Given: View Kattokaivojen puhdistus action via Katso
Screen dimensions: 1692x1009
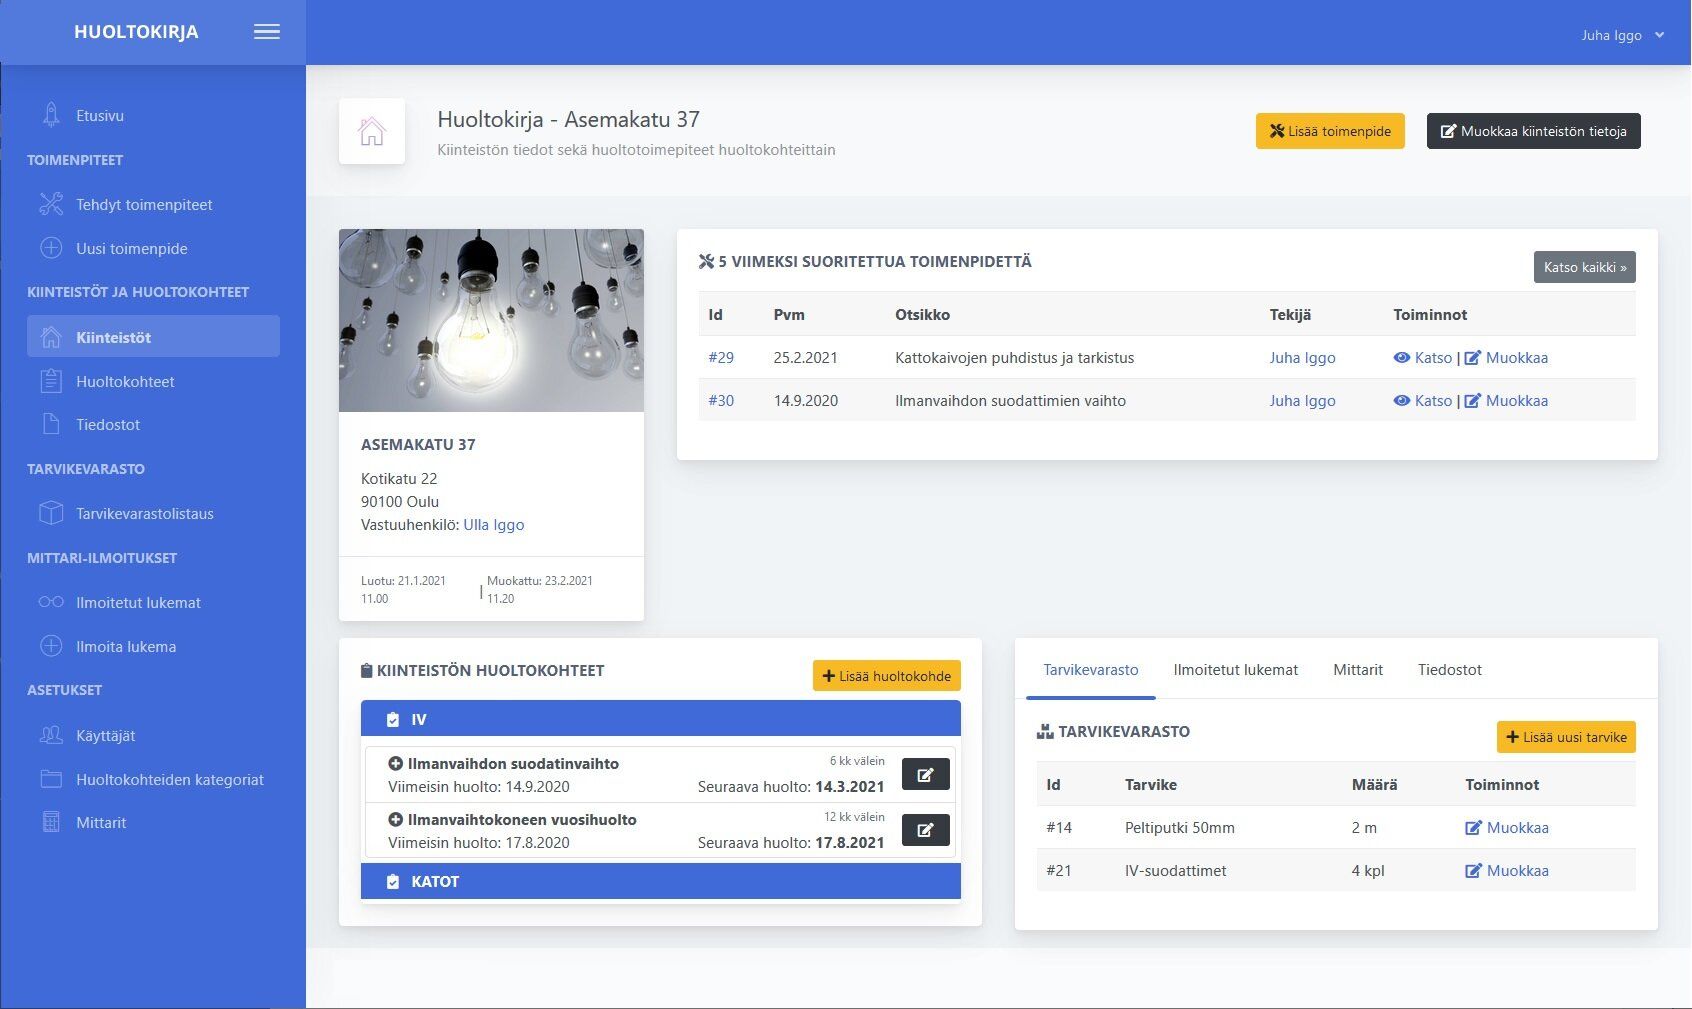Looking at the screenshot, I should 1423,358.
